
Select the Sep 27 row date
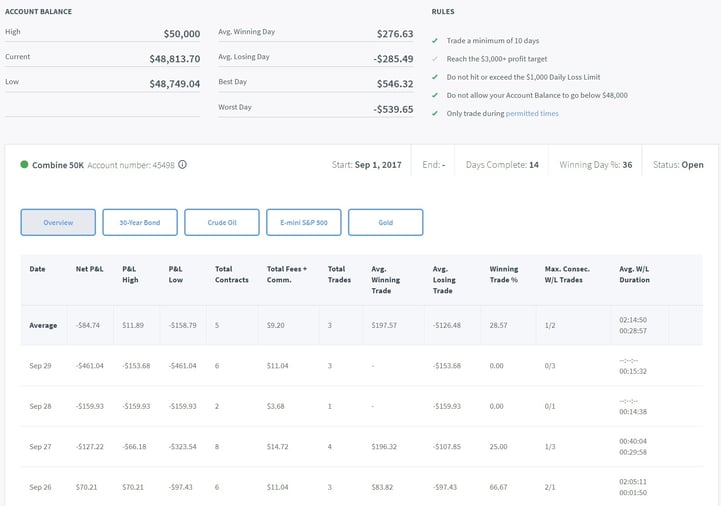[40, 447]
